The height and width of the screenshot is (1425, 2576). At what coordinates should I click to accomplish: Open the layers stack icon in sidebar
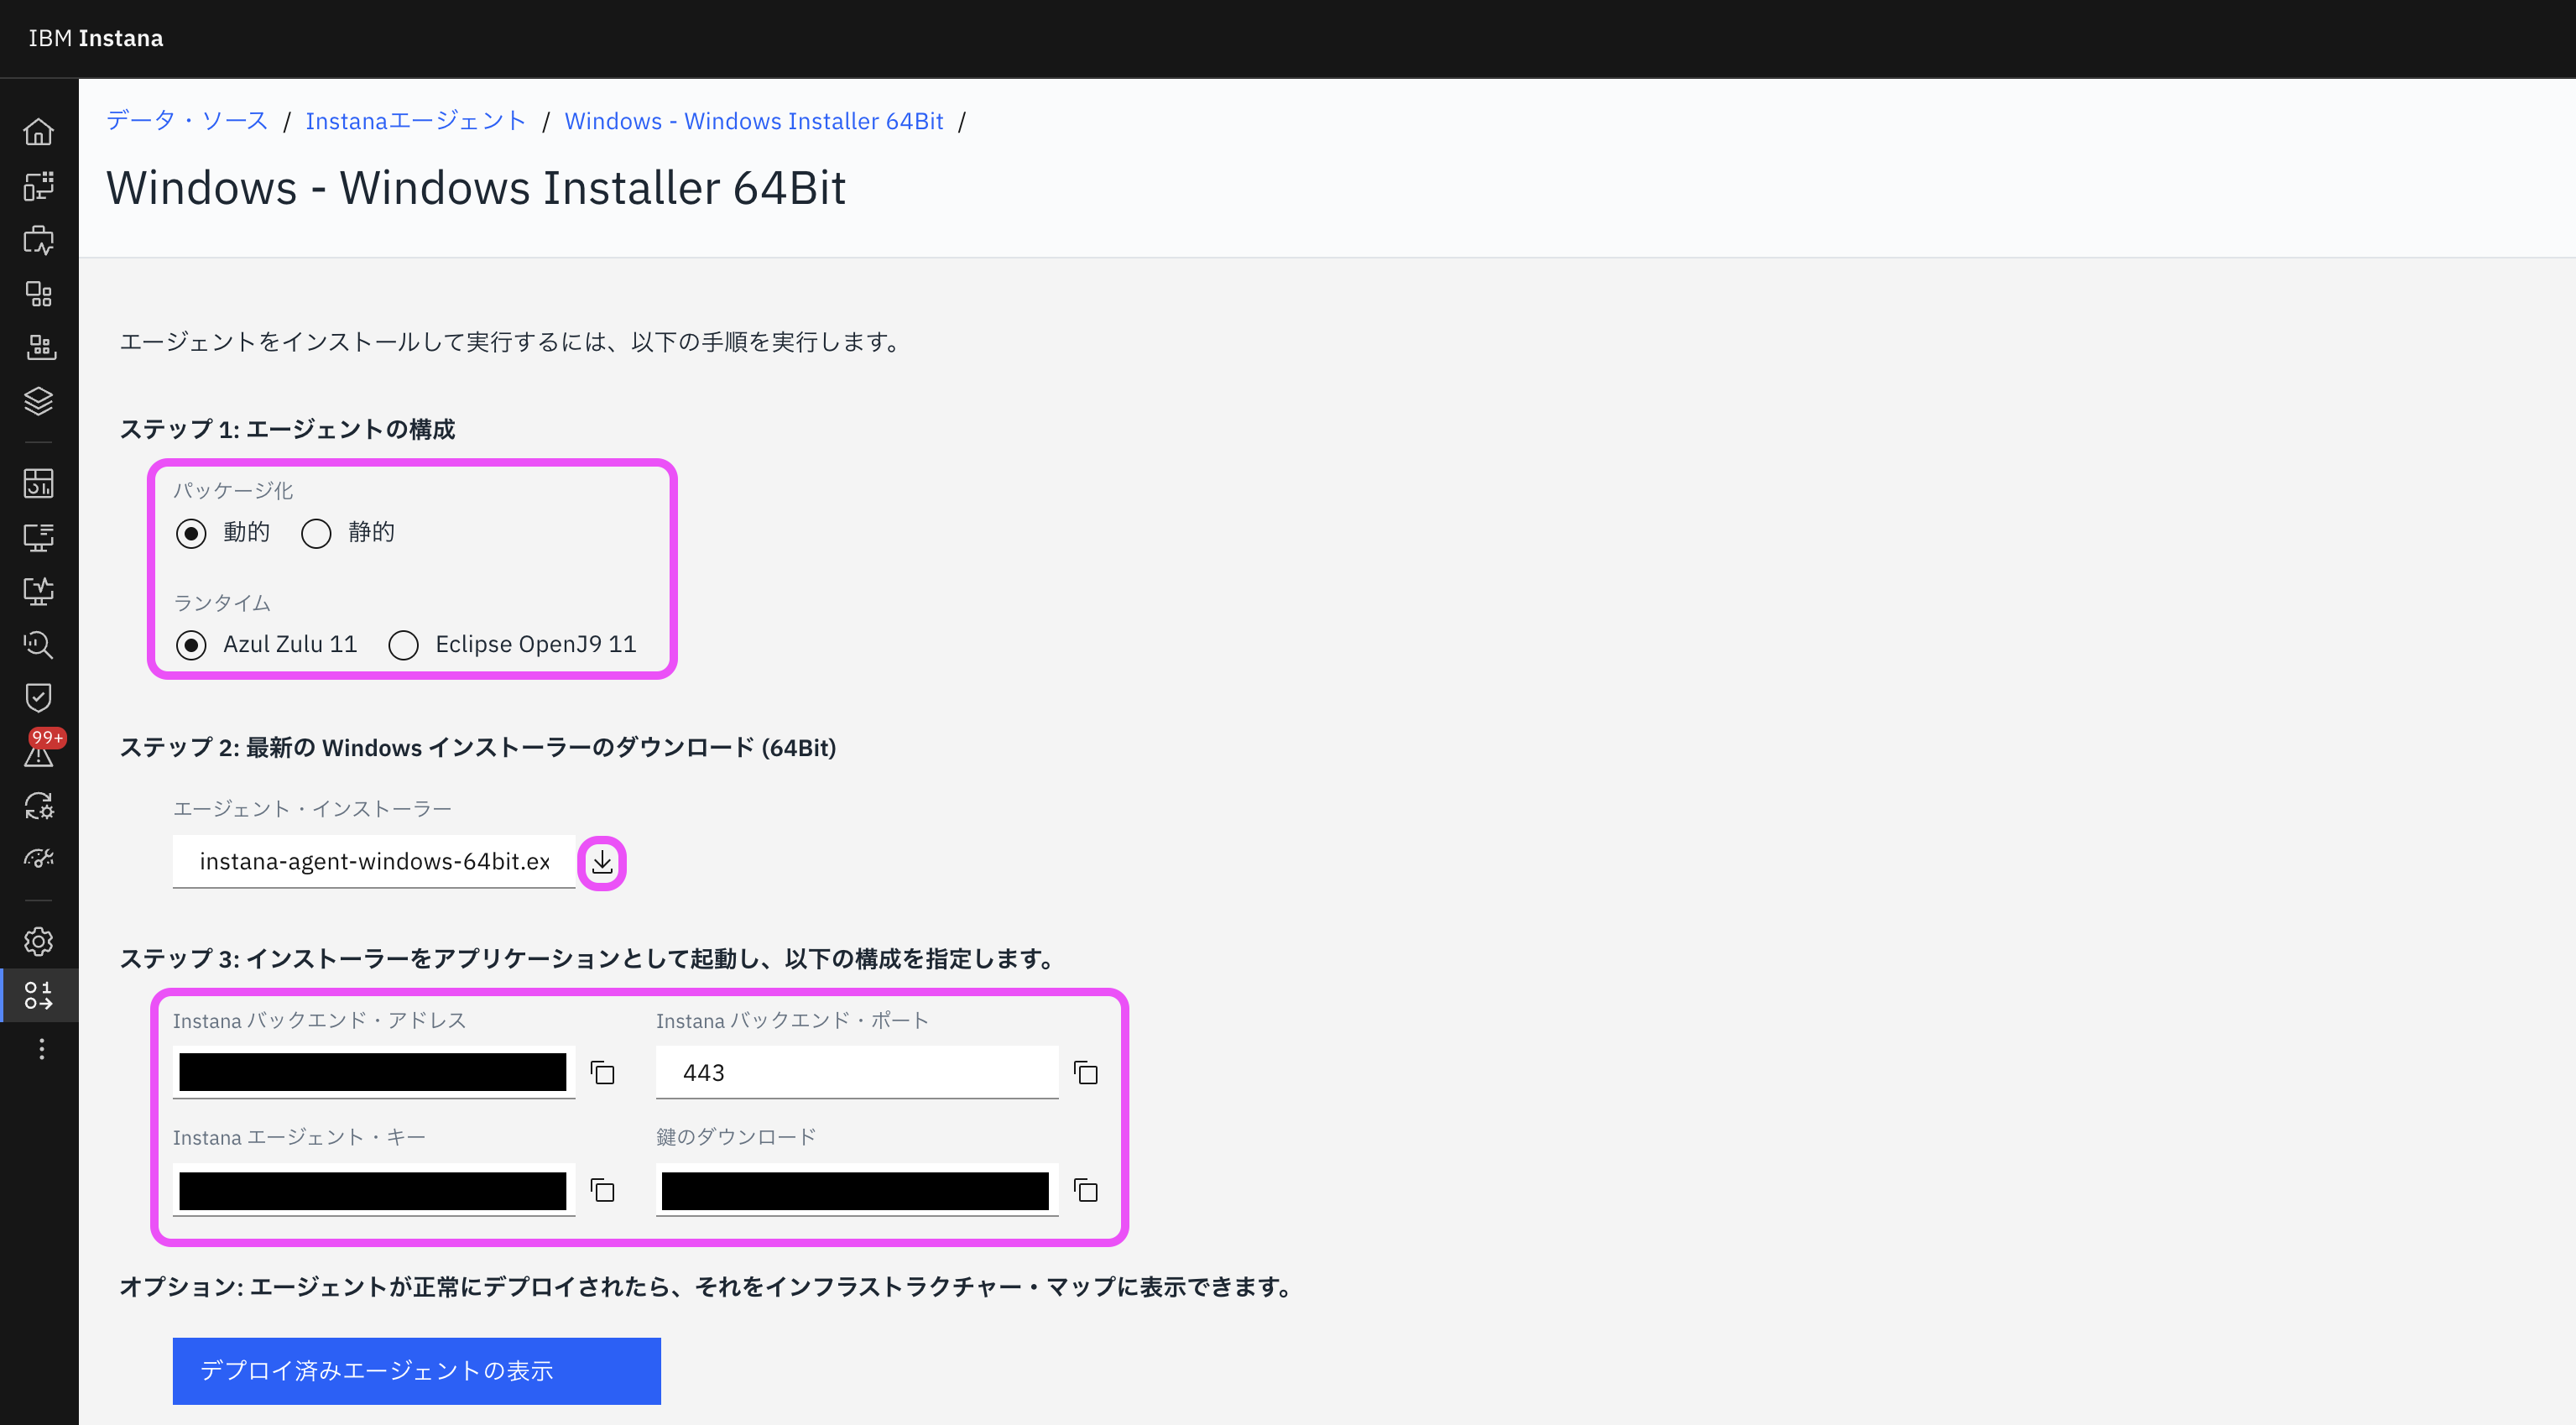click(38, 401)
